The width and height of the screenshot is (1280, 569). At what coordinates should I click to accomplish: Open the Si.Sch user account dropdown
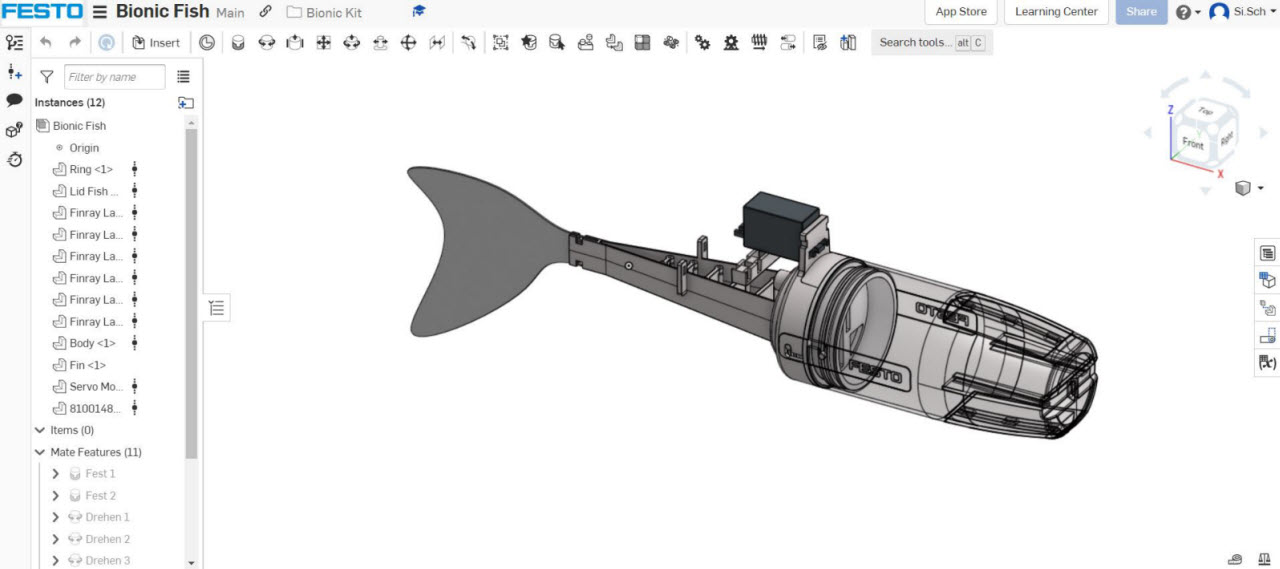tap(1243, 12)
